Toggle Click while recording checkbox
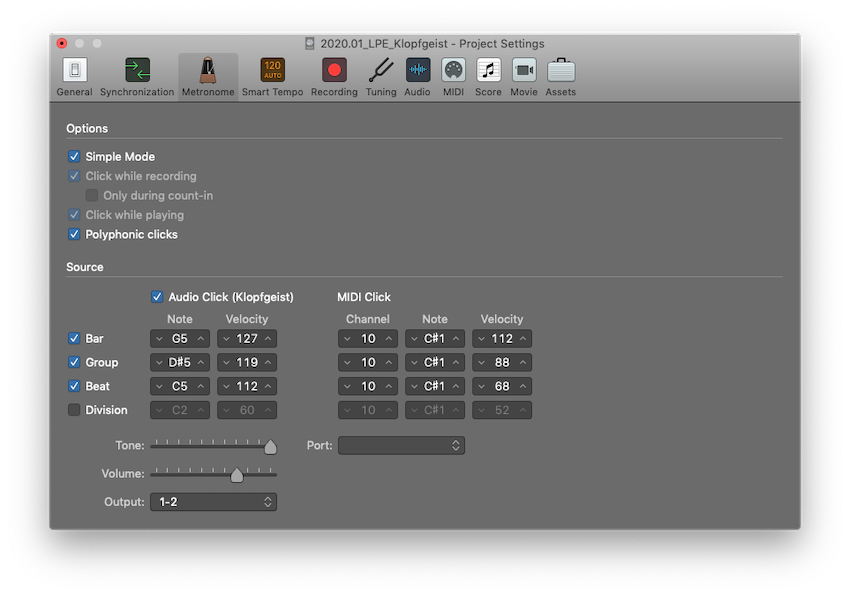The width and height of the screenshot is (850, 595). coord(74,176)
